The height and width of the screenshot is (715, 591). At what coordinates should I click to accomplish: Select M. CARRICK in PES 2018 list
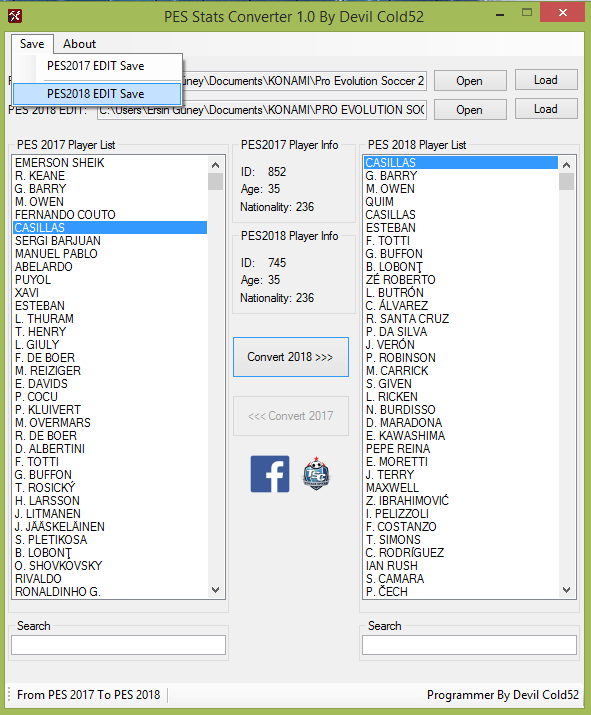tap(461, 371)
